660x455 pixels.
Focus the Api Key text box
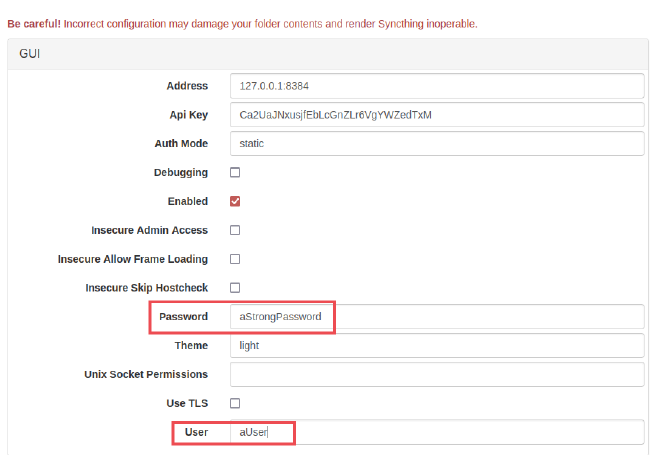pyautogui.click(x=436, y=115)
